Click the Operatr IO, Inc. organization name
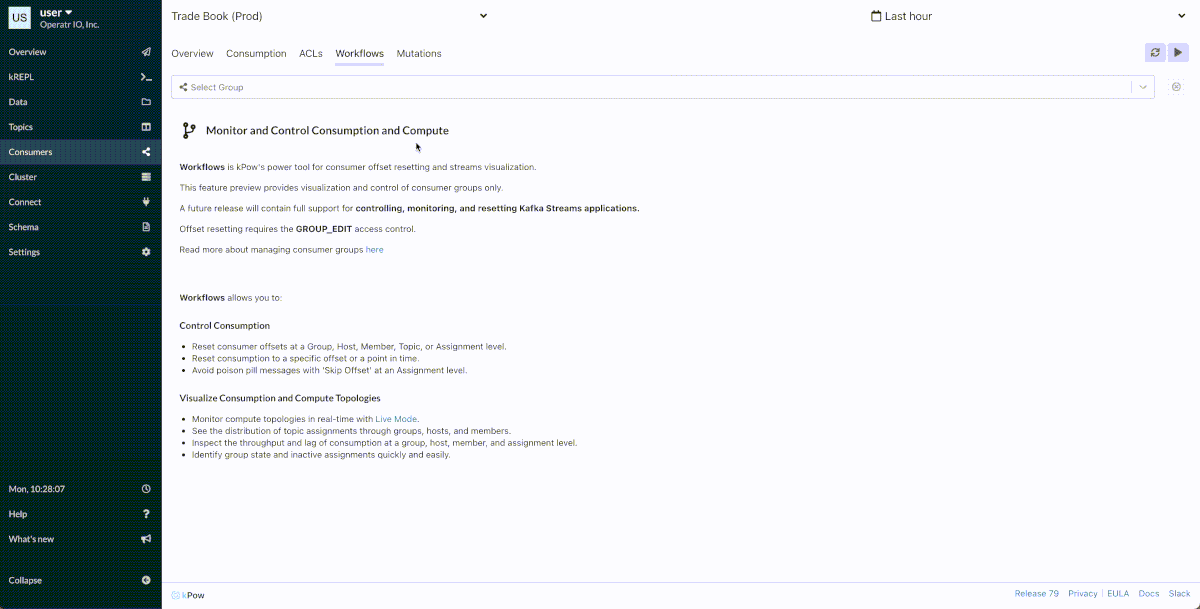This screenshot has height=609, width=1200. click(70, 24)
